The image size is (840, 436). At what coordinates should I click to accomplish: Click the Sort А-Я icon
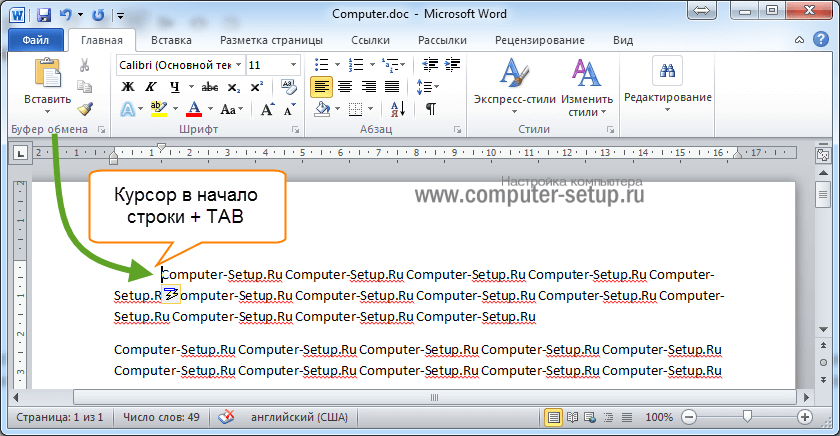pyautogui.click(x=398, y=108)
